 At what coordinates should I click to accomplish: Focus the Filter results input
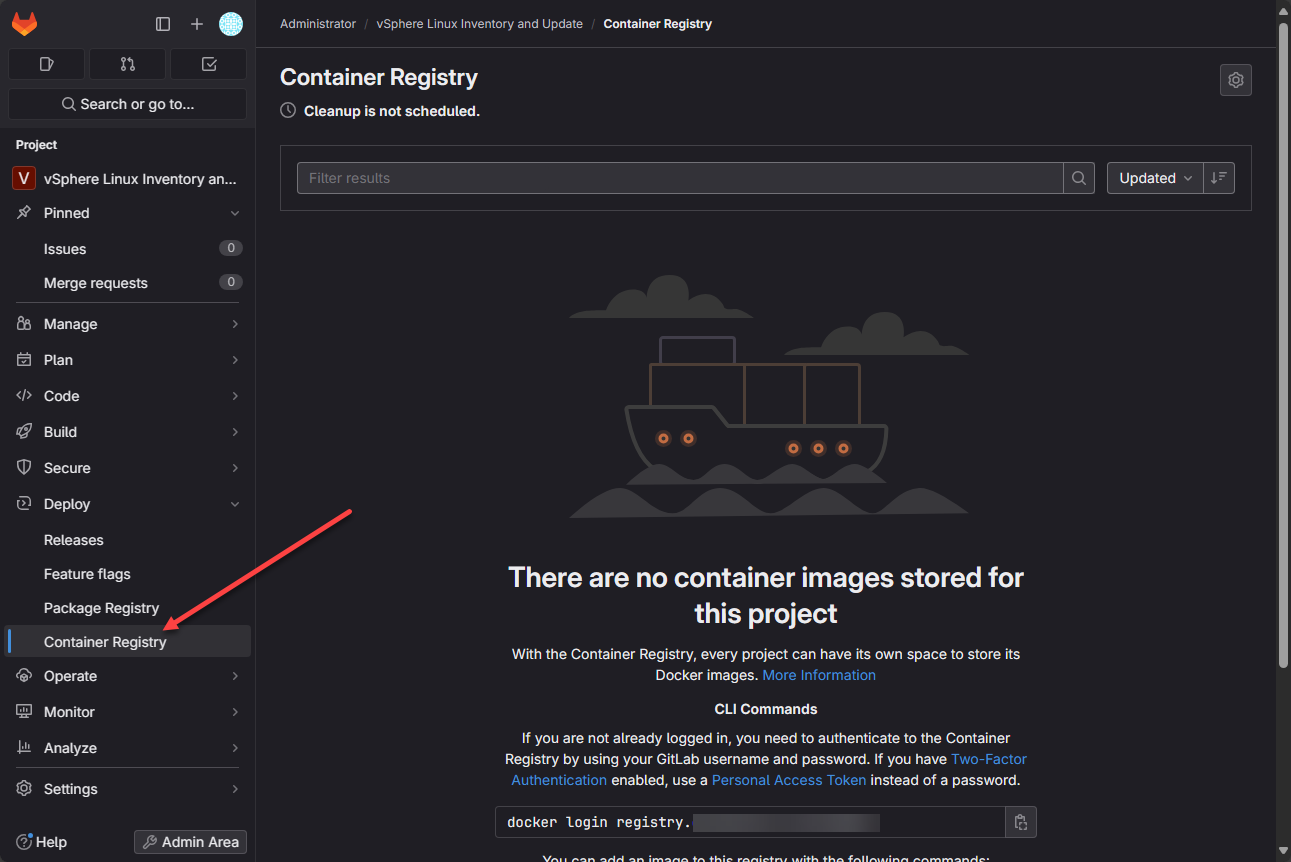coord(680,178)
